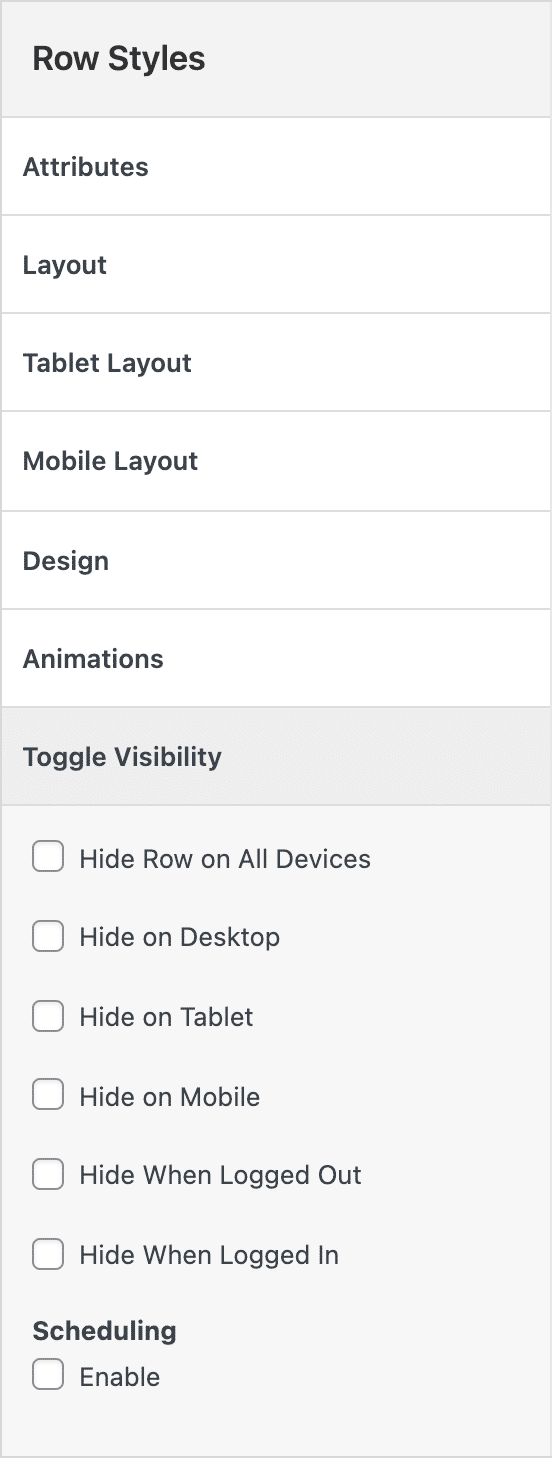
Task: Collapse the Toggle Visibility section
Action: (276, 756)
